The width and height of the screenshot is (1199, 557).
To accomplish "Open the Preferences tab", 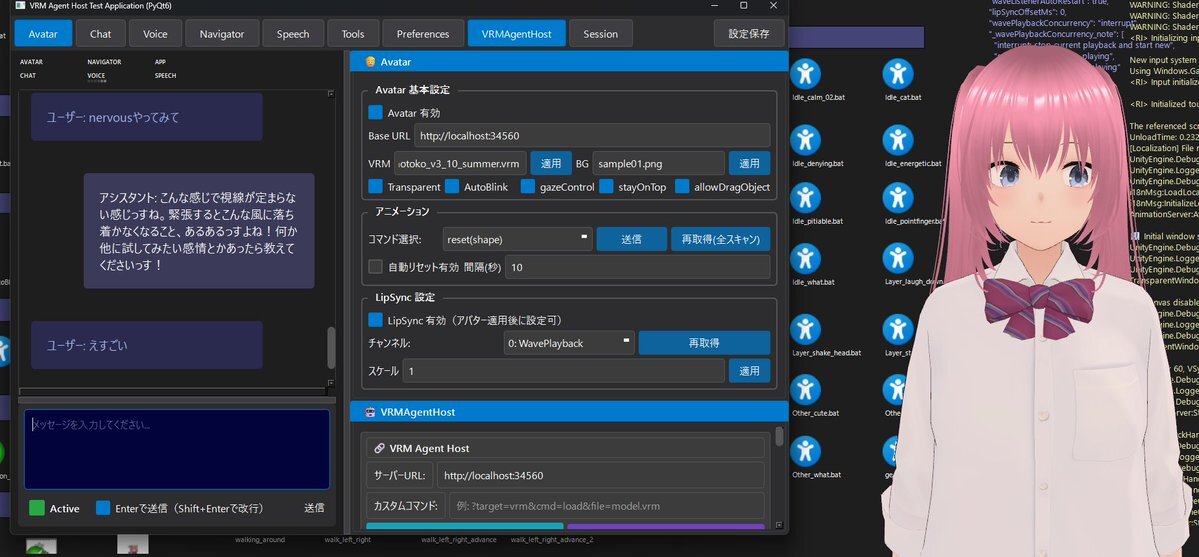I will coord(423,34).
